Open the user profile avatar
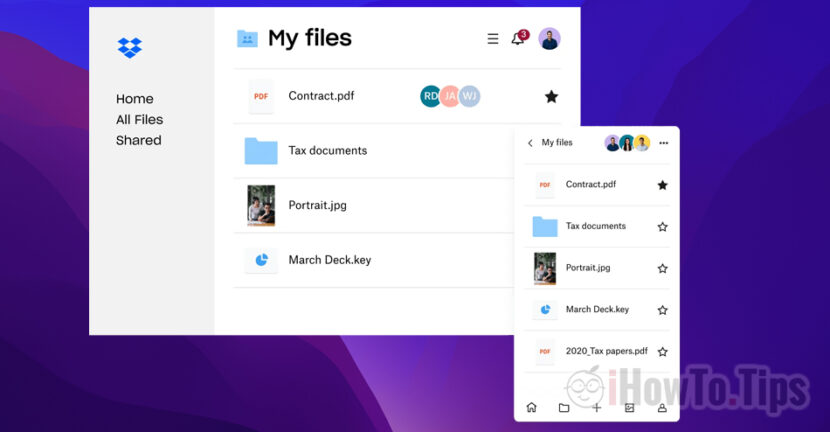 click(x=549, y=39)
